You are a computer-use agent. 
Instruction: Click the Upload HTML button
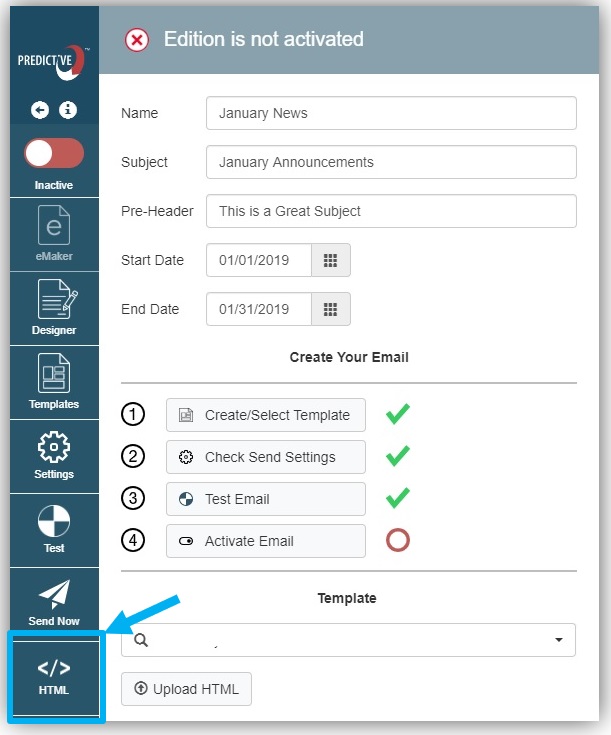coord(186,689)
